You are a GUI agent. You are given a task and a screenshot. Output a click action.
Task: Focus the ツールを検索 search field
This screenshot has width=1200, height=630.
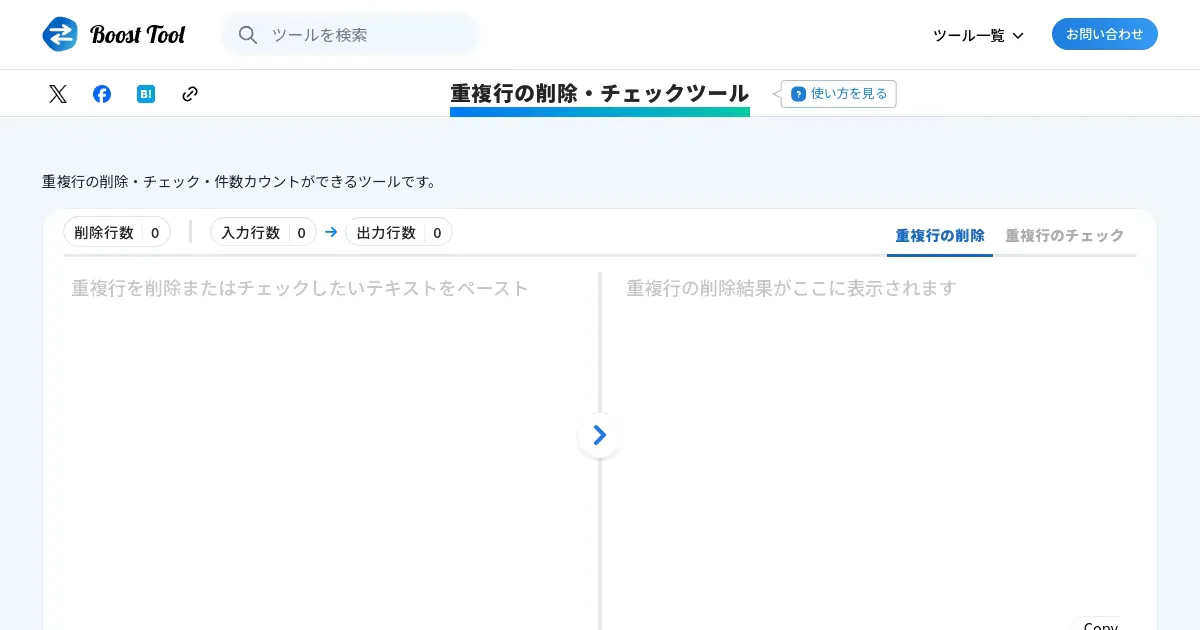coord(370,35)
